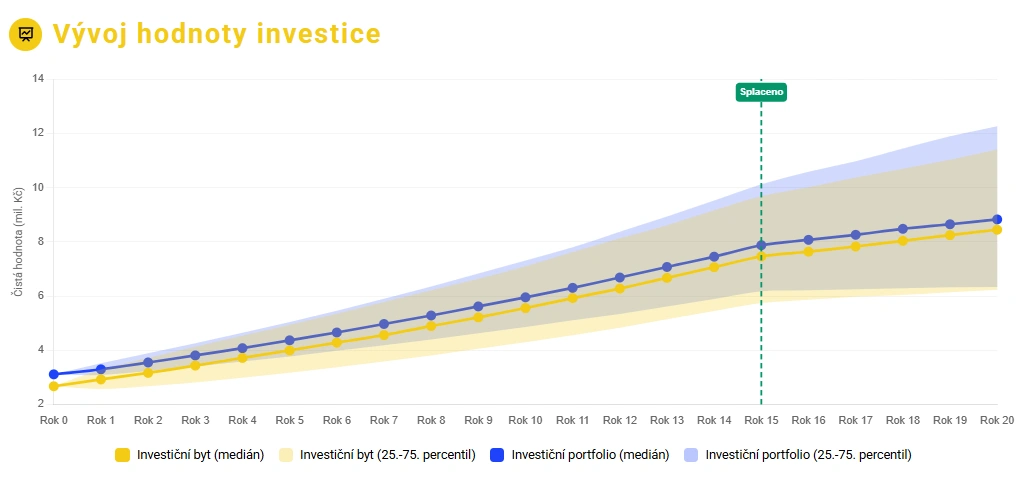The image size is (1024, 477).
Task: Click the pale yellow Investiční byt percentil swatch
Action: pos(284,455)
